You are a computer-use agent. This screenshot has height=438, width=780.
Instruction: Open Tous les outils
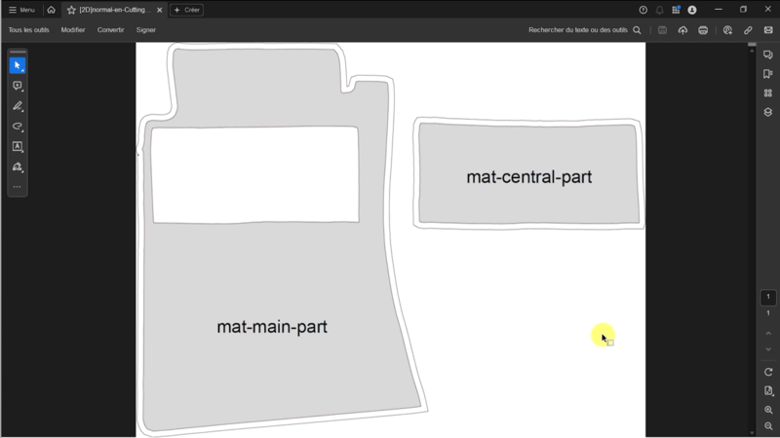[29, 30]
